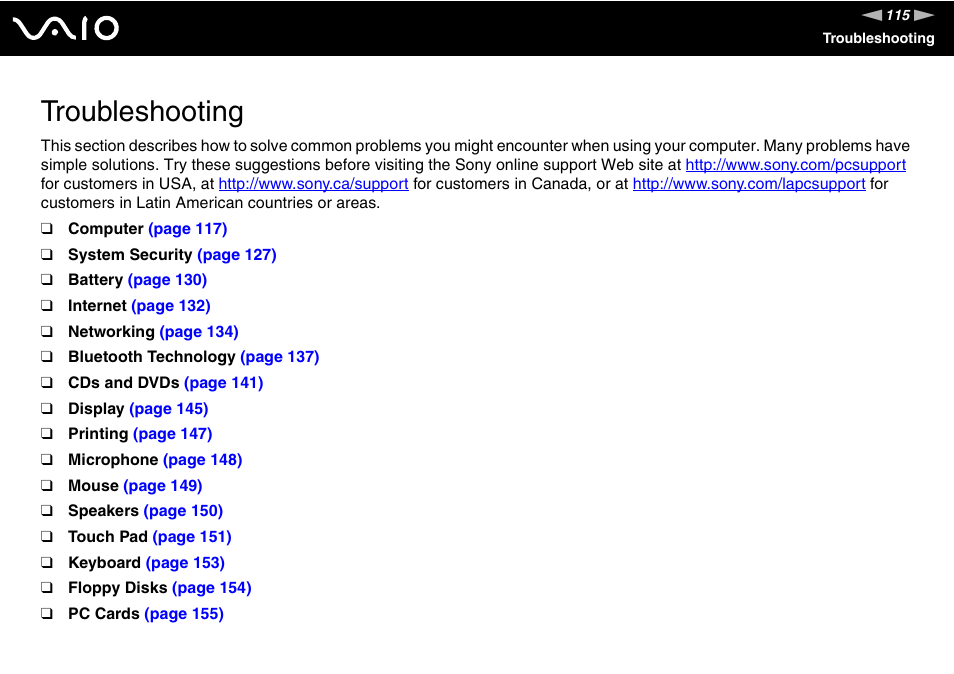Open the sony.com/lapcsupport link
Viewport: 954px width, 674px height.
749,184
